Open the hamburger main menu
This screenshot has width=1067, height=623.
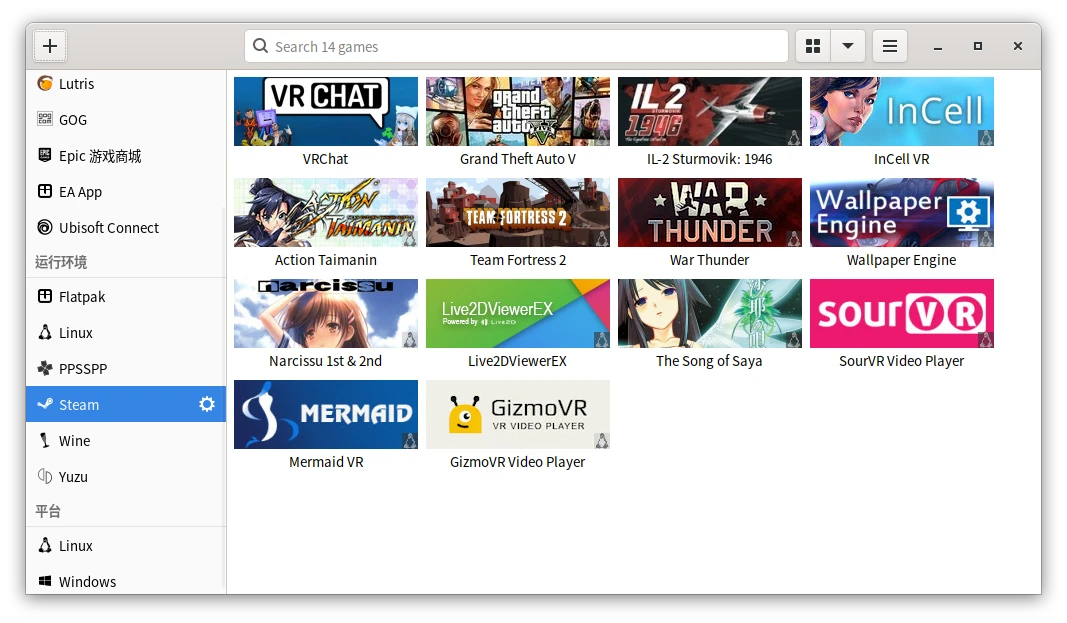pyautogui.click(x=889, y=46)
